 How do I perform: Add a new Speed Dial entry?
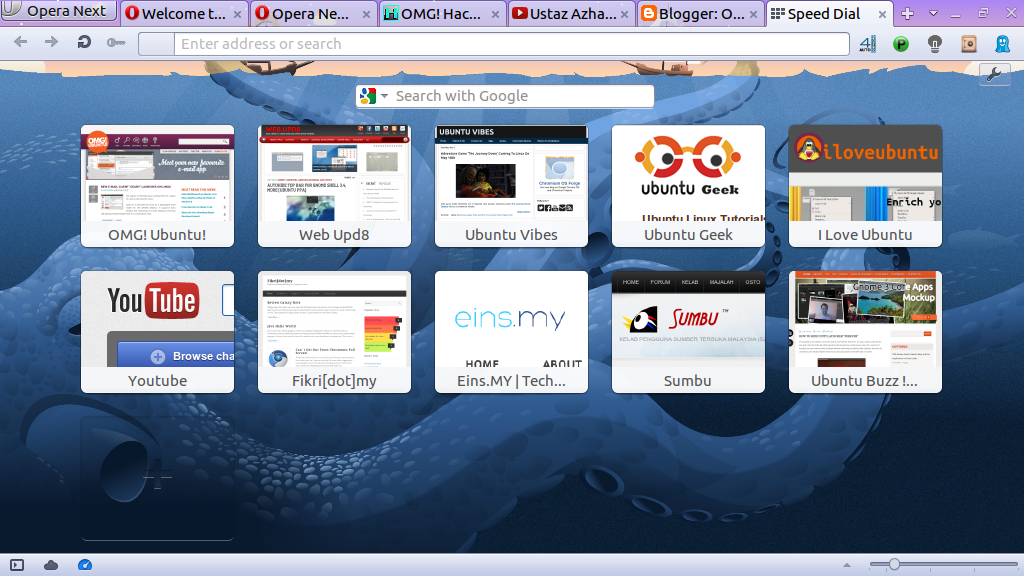coord(157,478)
